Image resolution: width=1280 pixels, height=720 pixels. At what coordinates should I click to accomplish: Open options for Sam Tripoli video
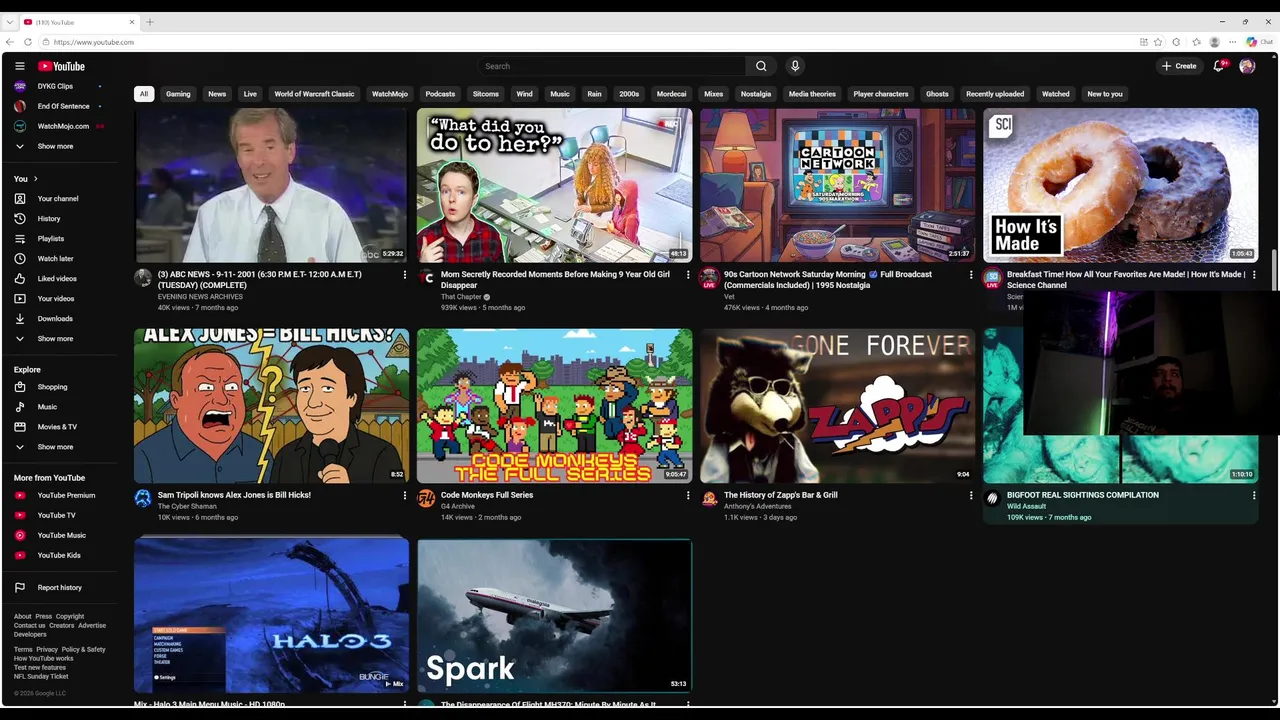pyautogui.click(x=405, y=495)
